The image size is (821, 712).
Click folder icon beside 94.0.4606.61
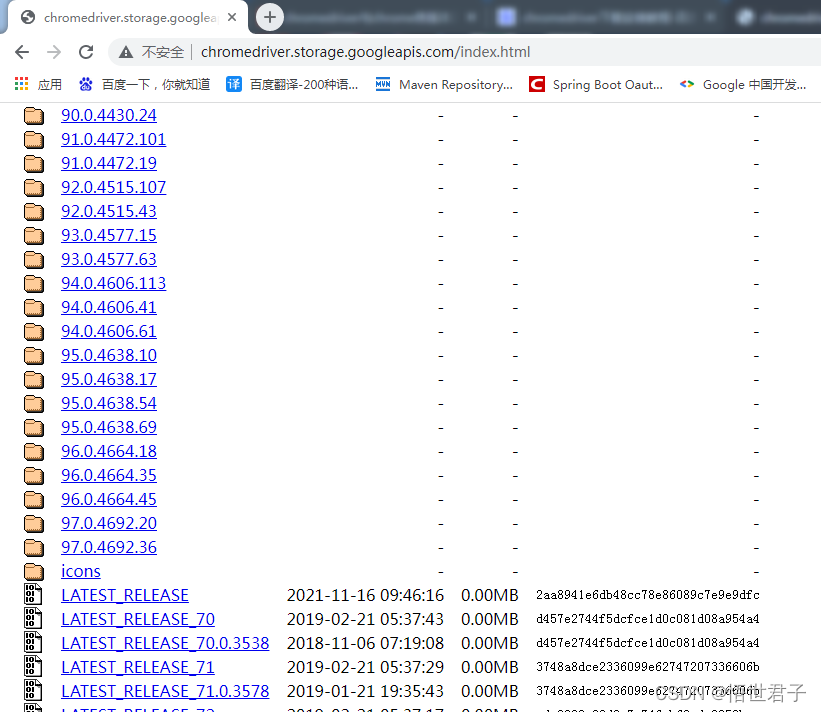pyautogui.click(x=34, y=331)
